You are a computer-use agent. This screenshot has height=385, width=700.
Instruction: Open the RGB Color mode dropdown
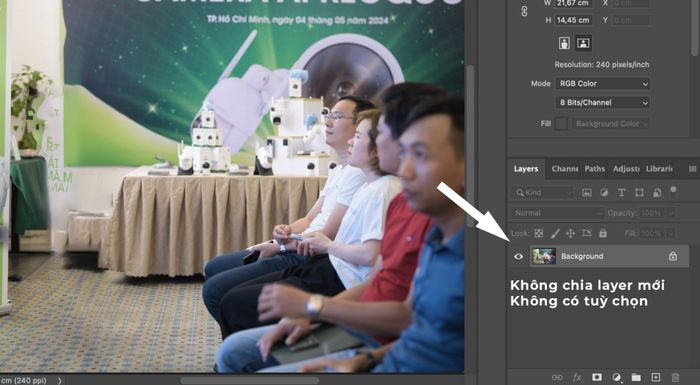pyautogui.click(x=602, y=84)
